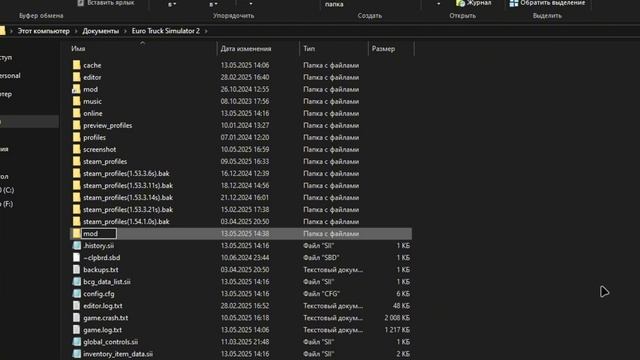This screenshot has width=640, height=360.
Task: Click the Файл "CFG" type of config.cfg
Action: 322,294
